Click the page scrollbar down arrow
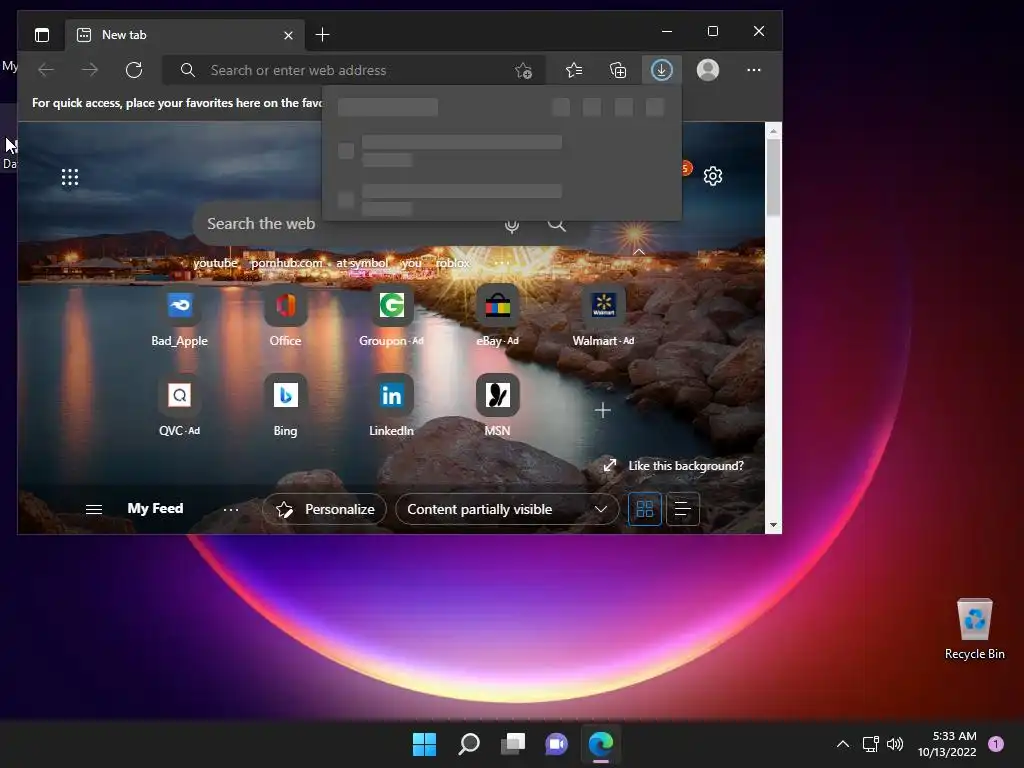This screenshot has height=768, width=1024. 773,525
